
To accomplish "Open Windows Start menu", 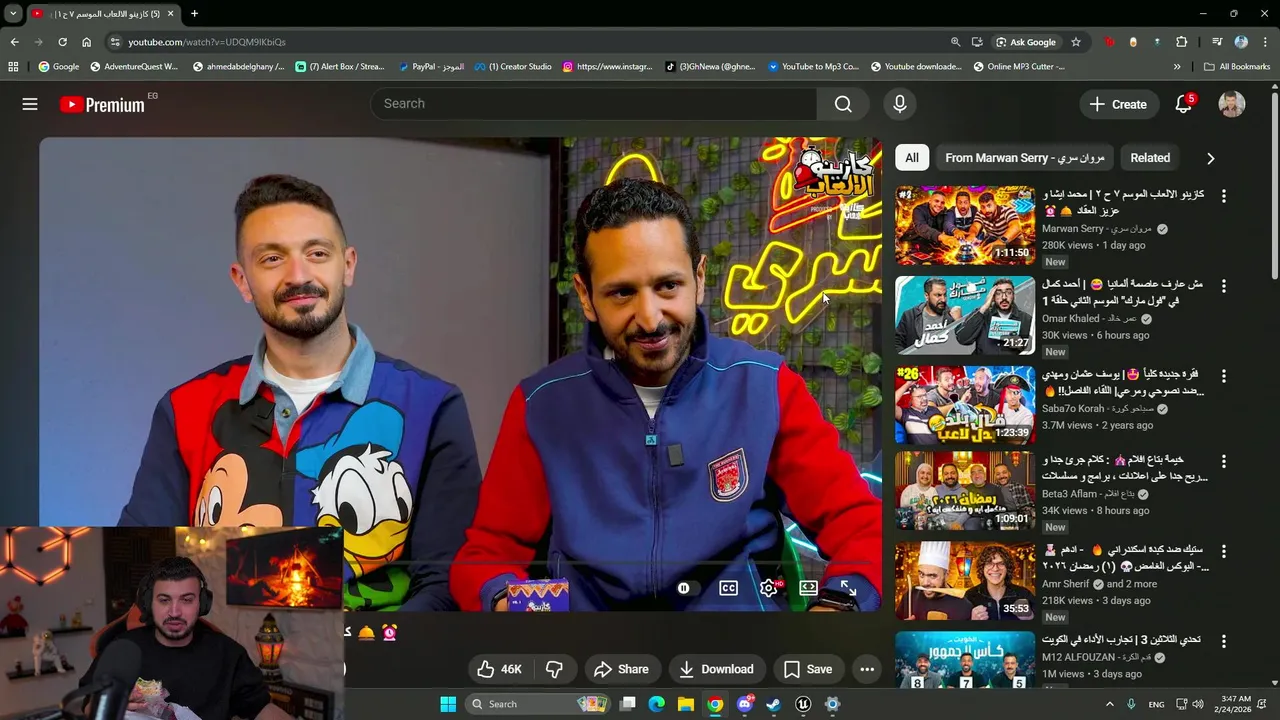I will (448, 704).
